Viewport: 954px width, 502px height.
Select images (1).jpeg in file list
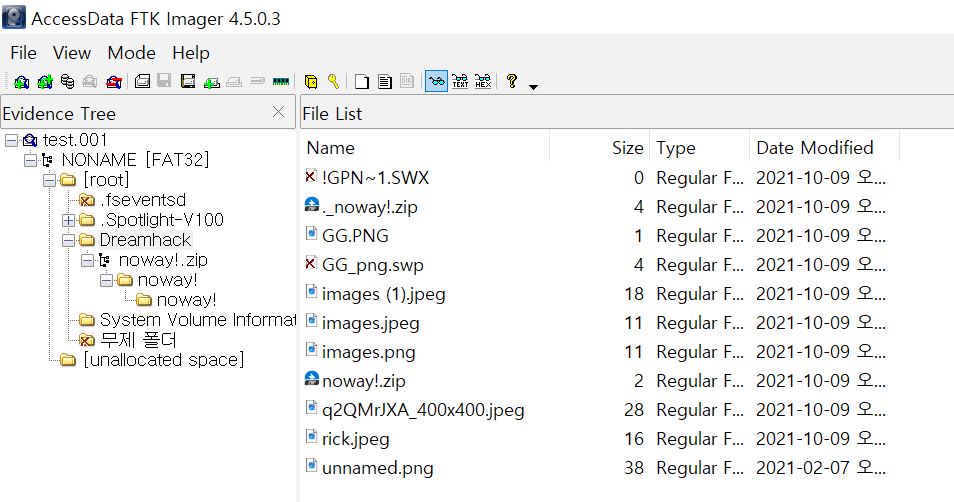point(384,294)
